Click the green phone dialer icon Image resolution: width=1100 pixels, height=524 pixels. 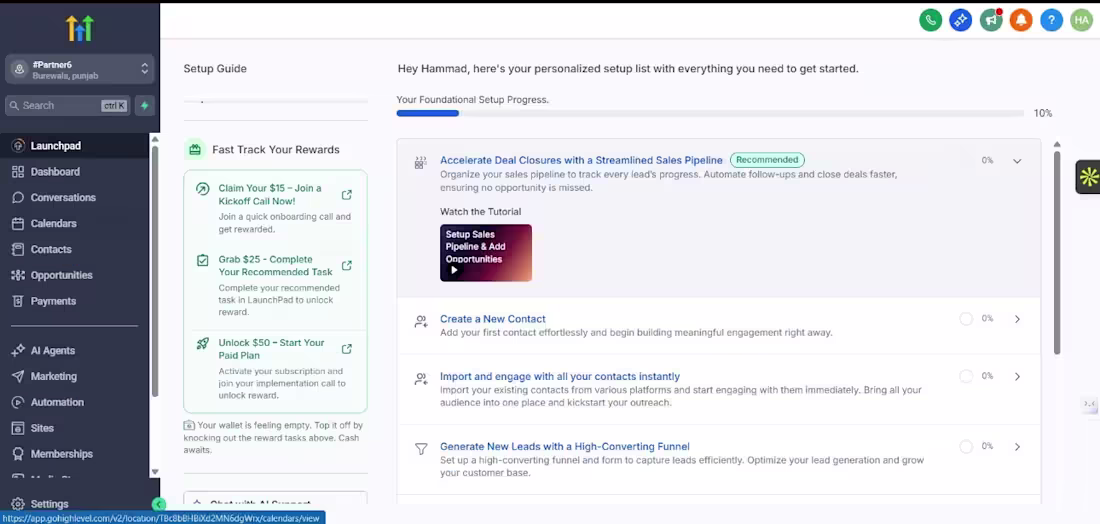(930, 20)
